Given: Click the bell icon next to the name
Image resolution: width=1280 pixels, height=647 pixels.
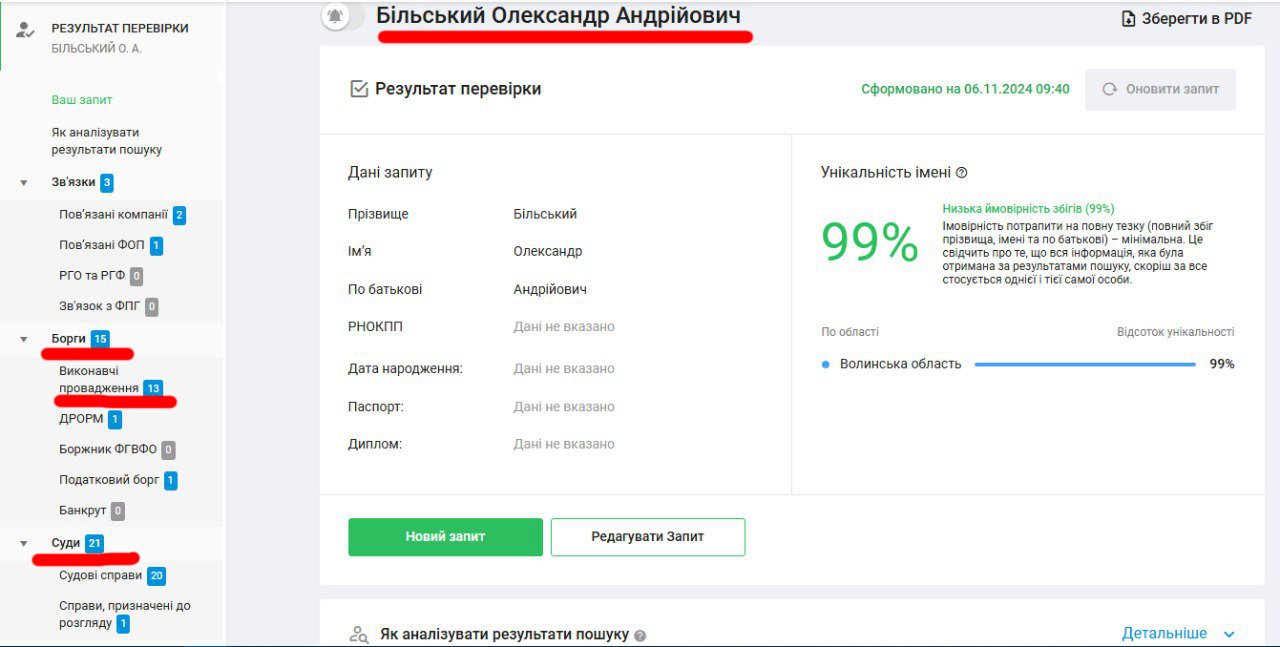Looking at the screenshot, I should tap(335, 16).
